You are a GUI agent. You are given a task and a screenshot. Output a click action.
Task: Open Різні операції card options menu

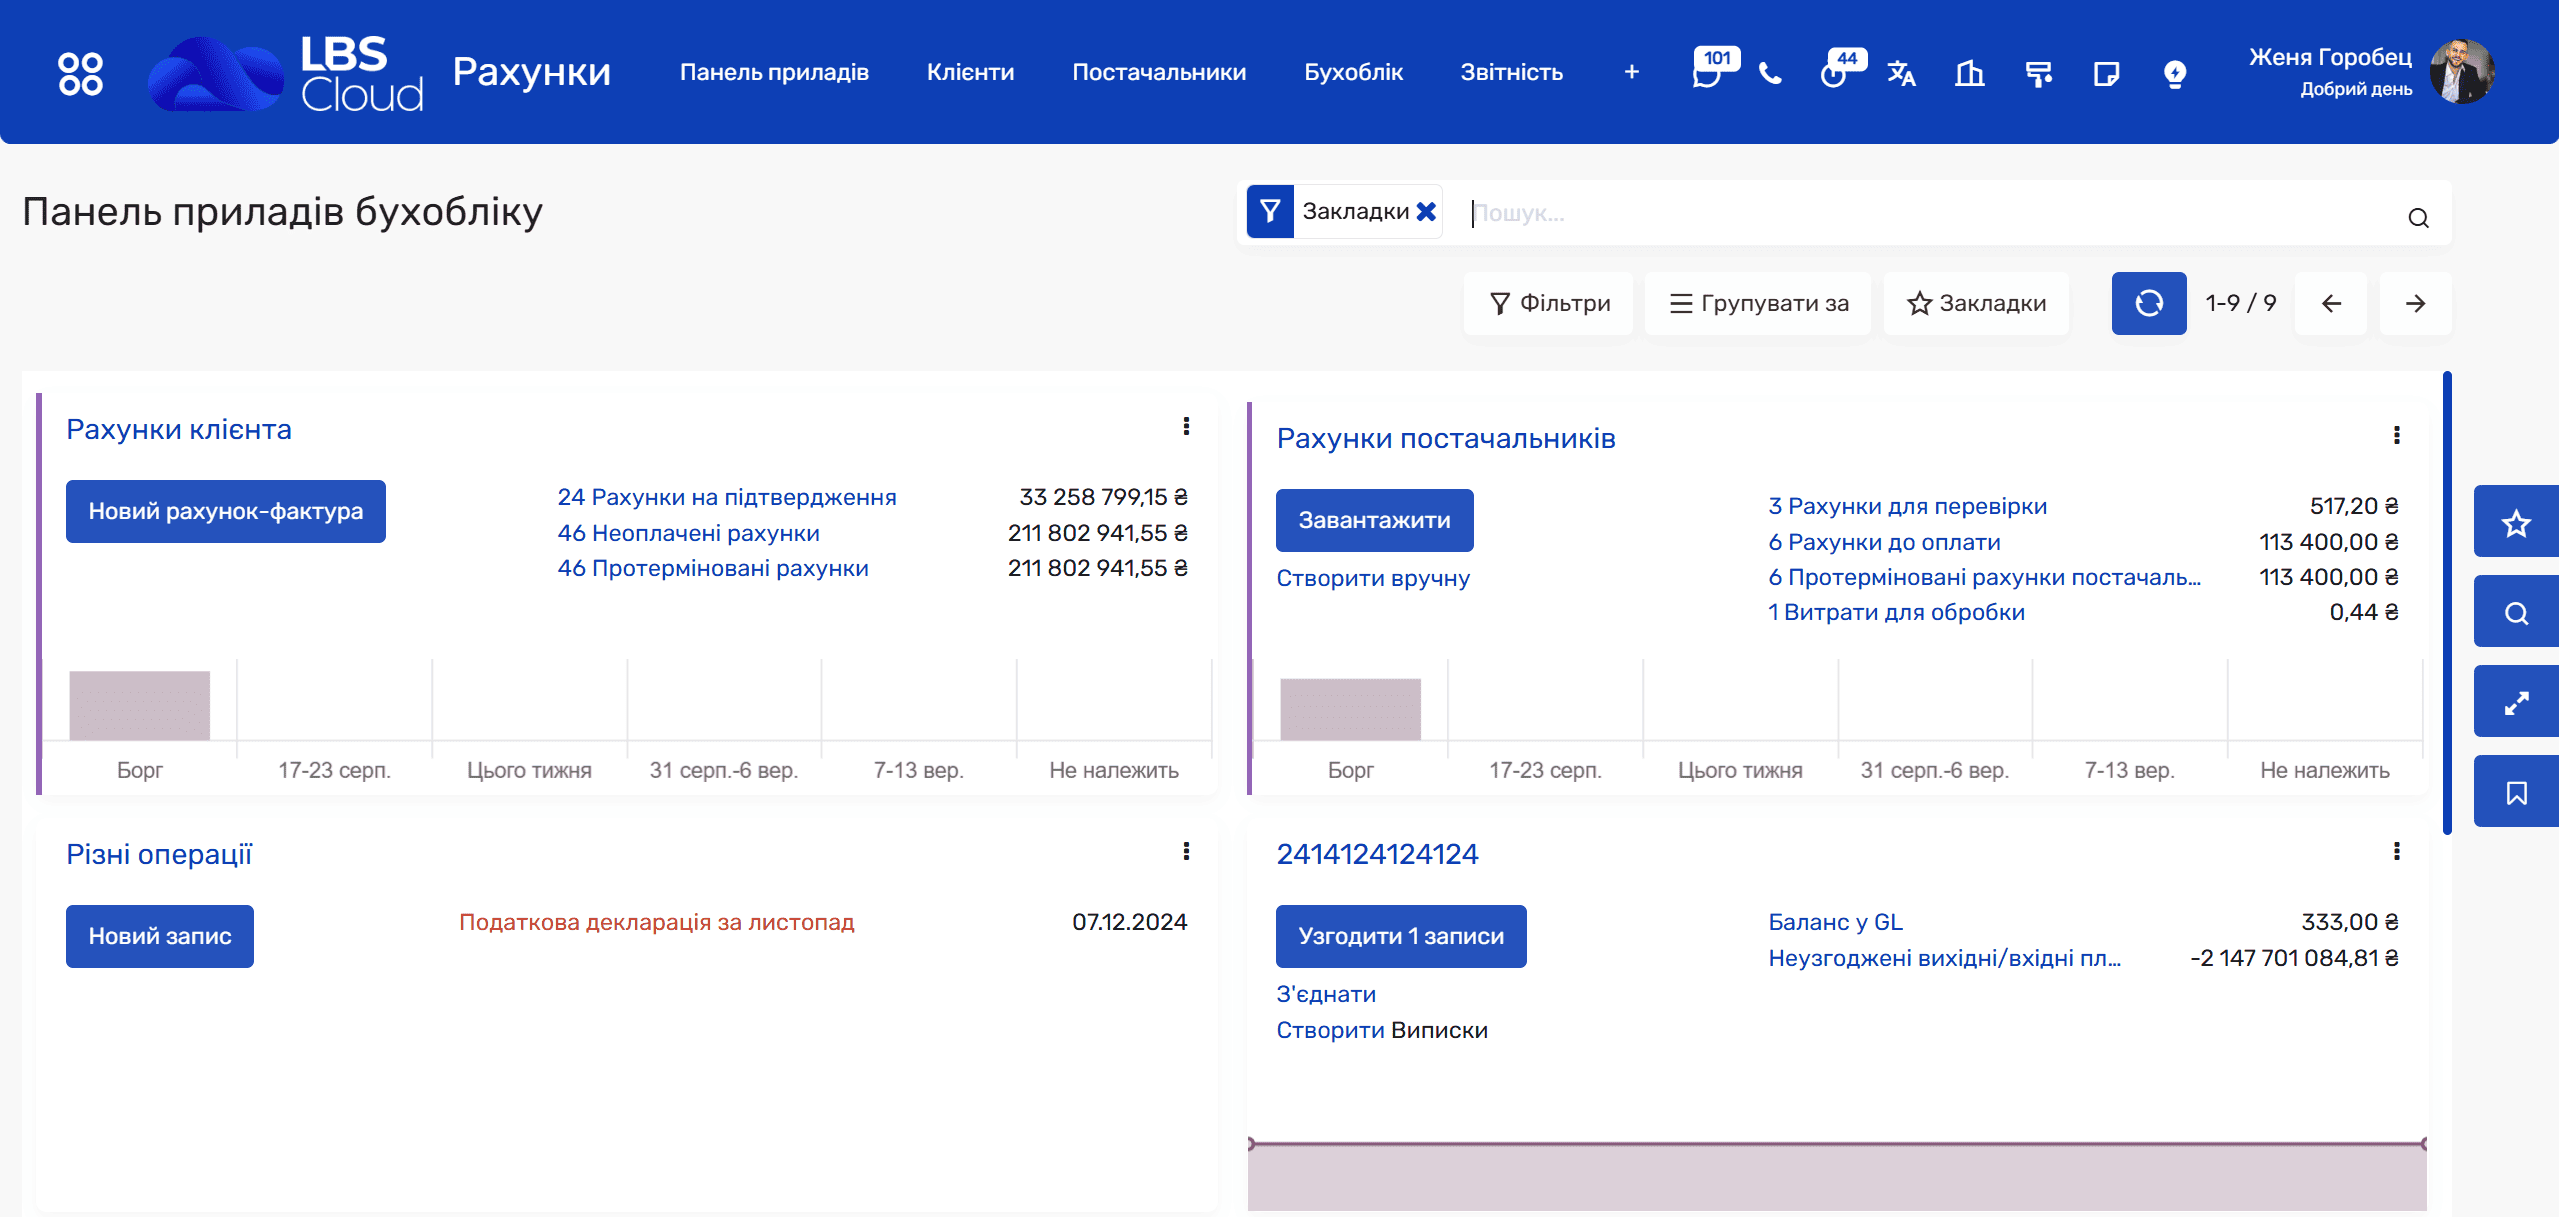[1186, 851]
